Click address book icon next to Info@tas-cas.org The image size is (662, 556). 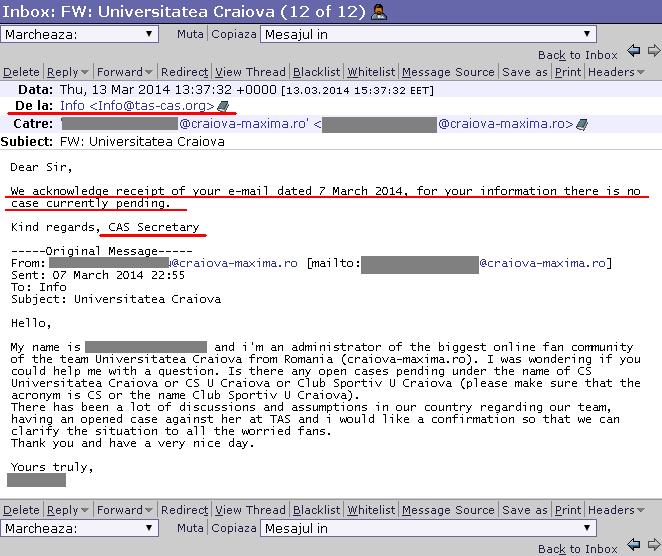coord(223,106)
